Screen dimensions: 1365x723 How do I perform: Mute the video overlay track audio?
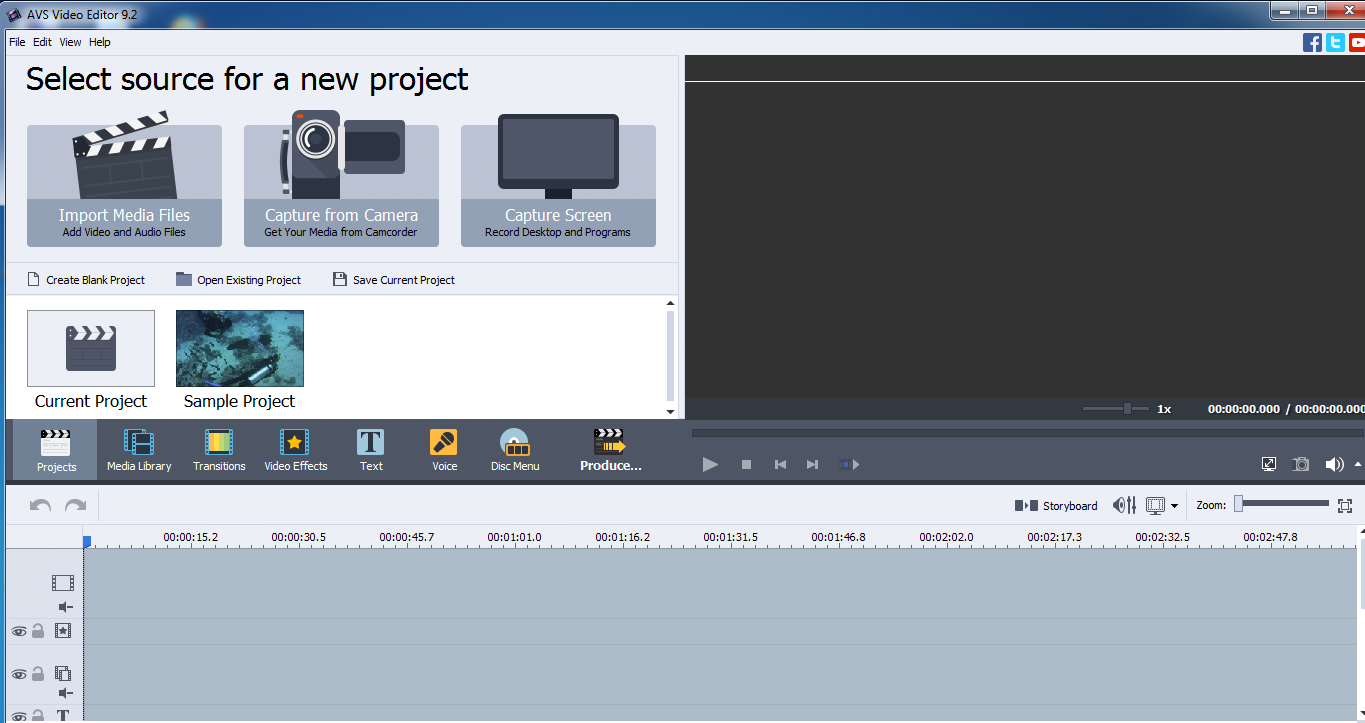point(65,693)
